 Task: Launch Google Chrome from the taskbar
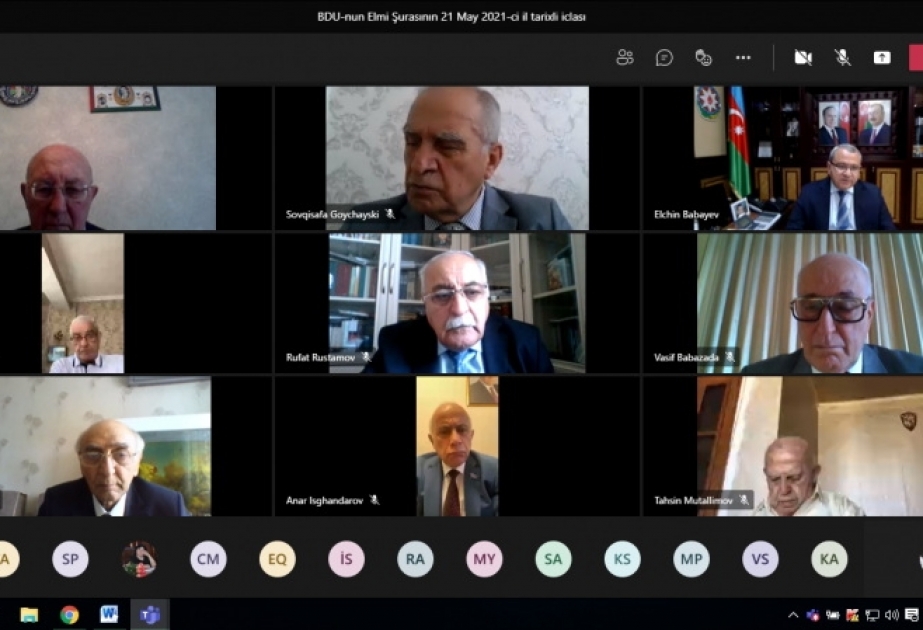69,615
